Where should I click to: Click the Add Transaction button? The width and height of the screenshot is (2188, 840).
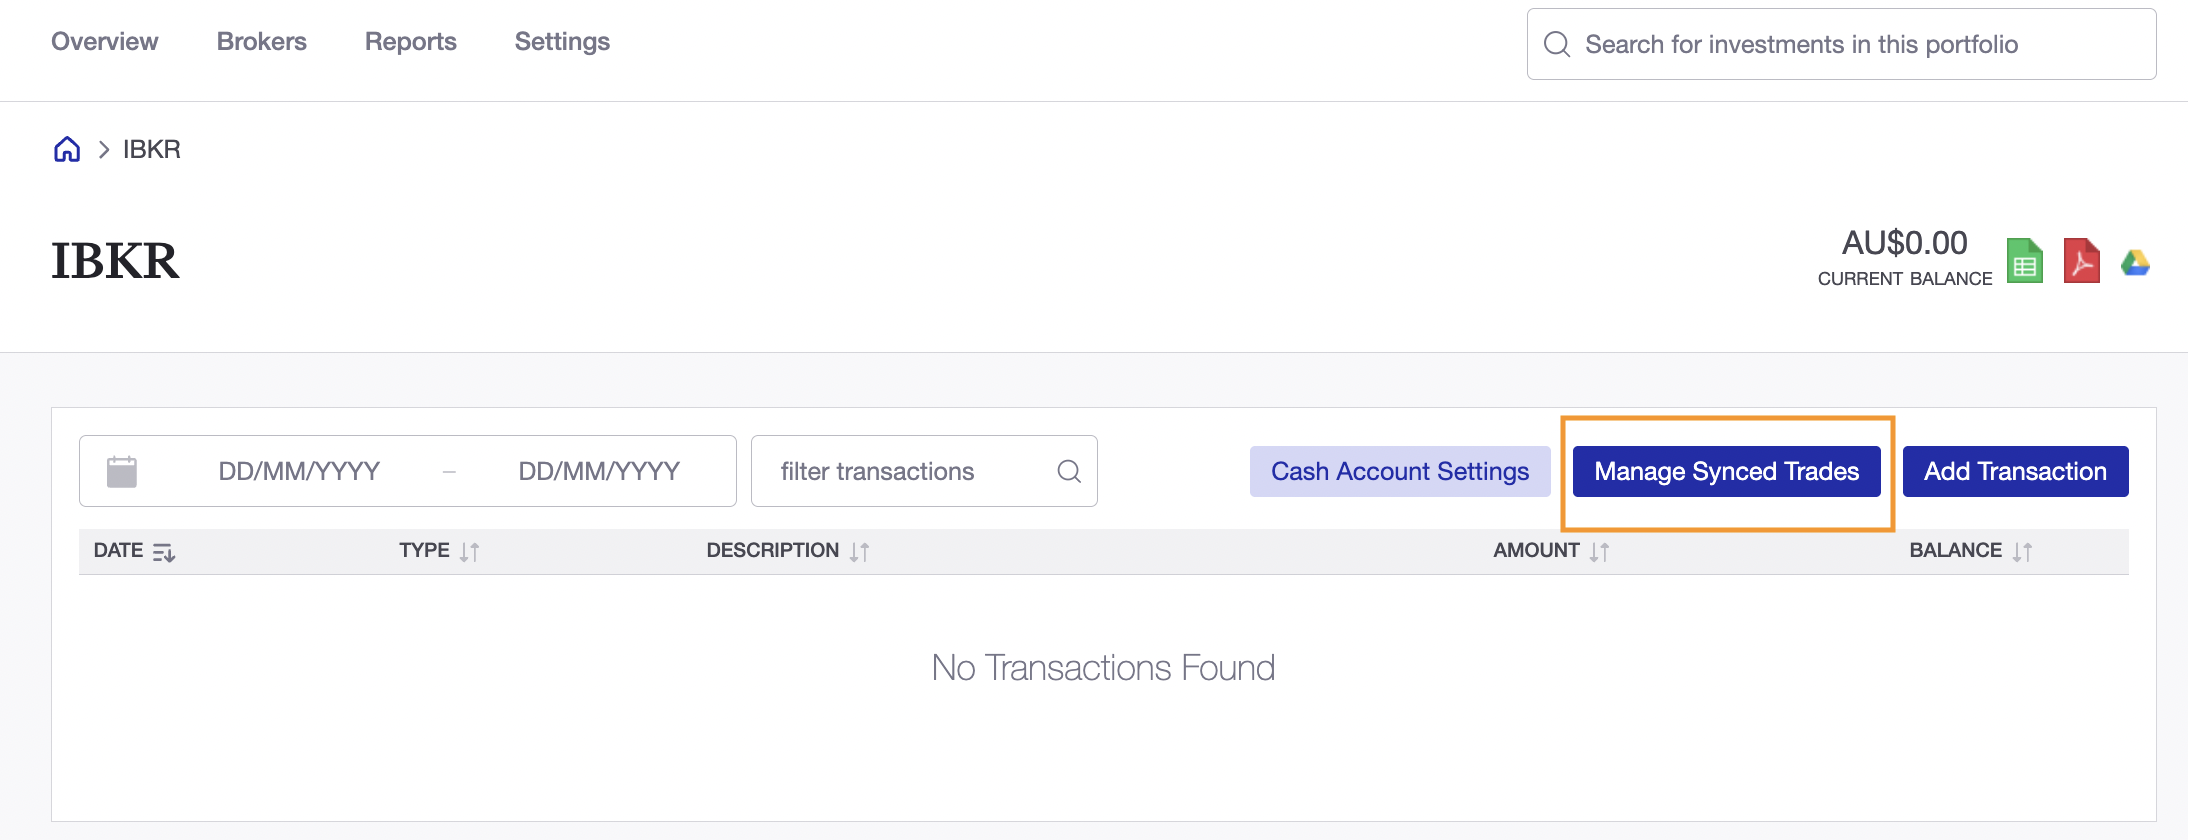coord(2015,471)
